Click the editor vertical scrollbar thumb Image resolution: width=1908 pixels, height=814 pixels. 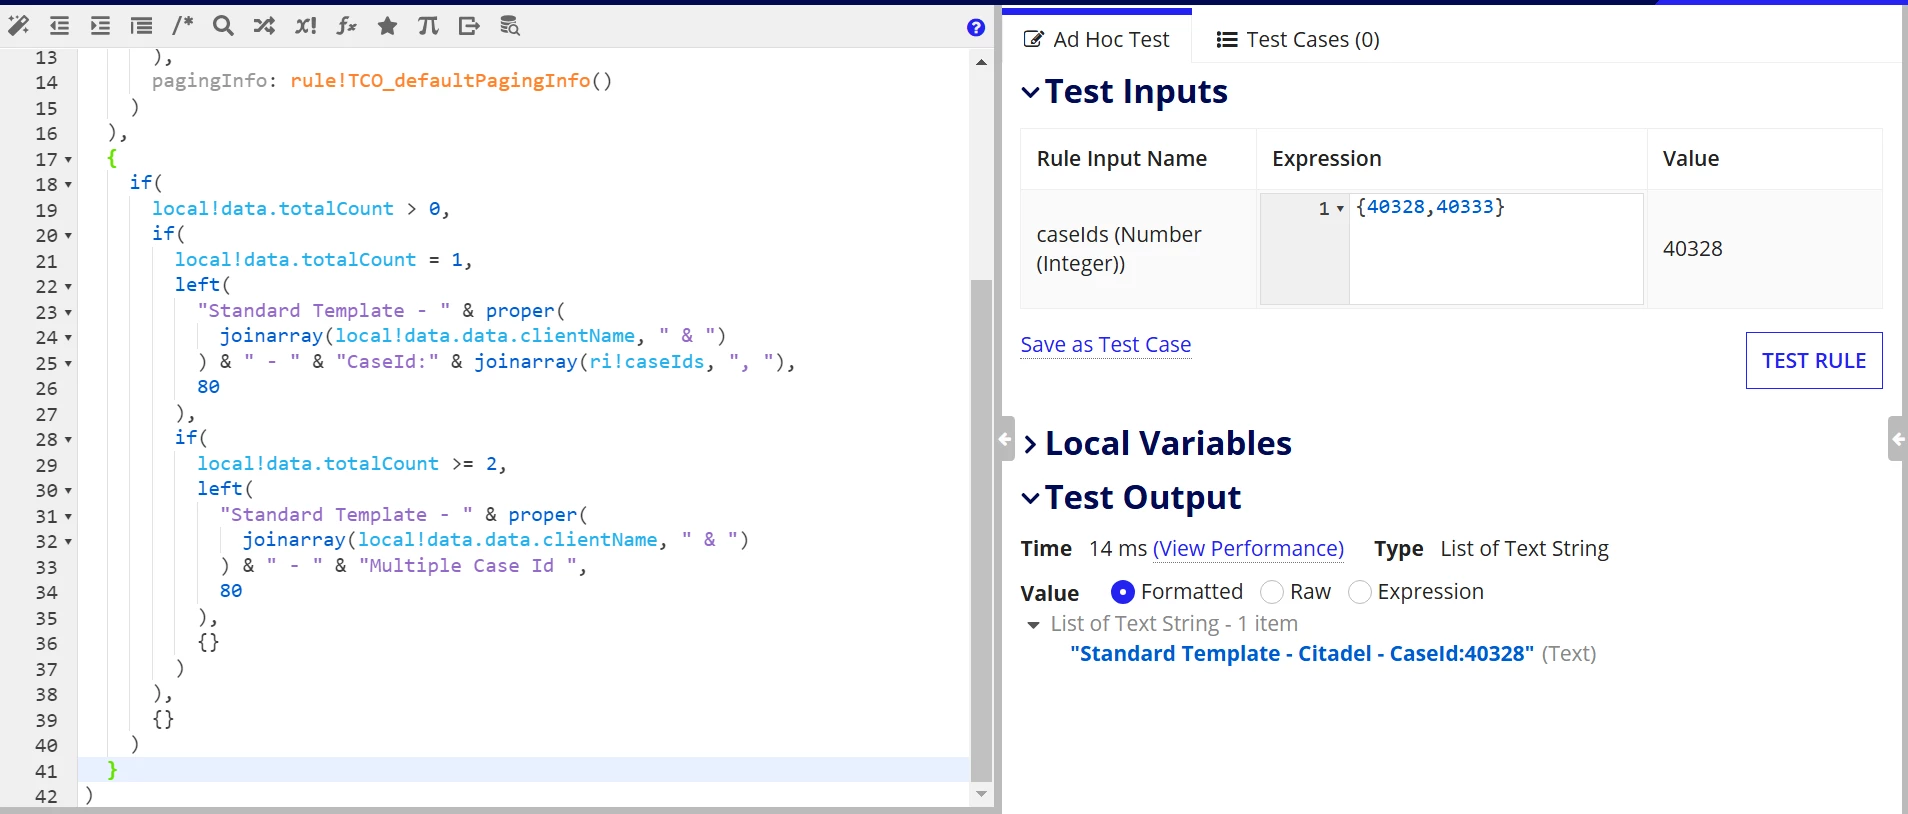(981, 529)
